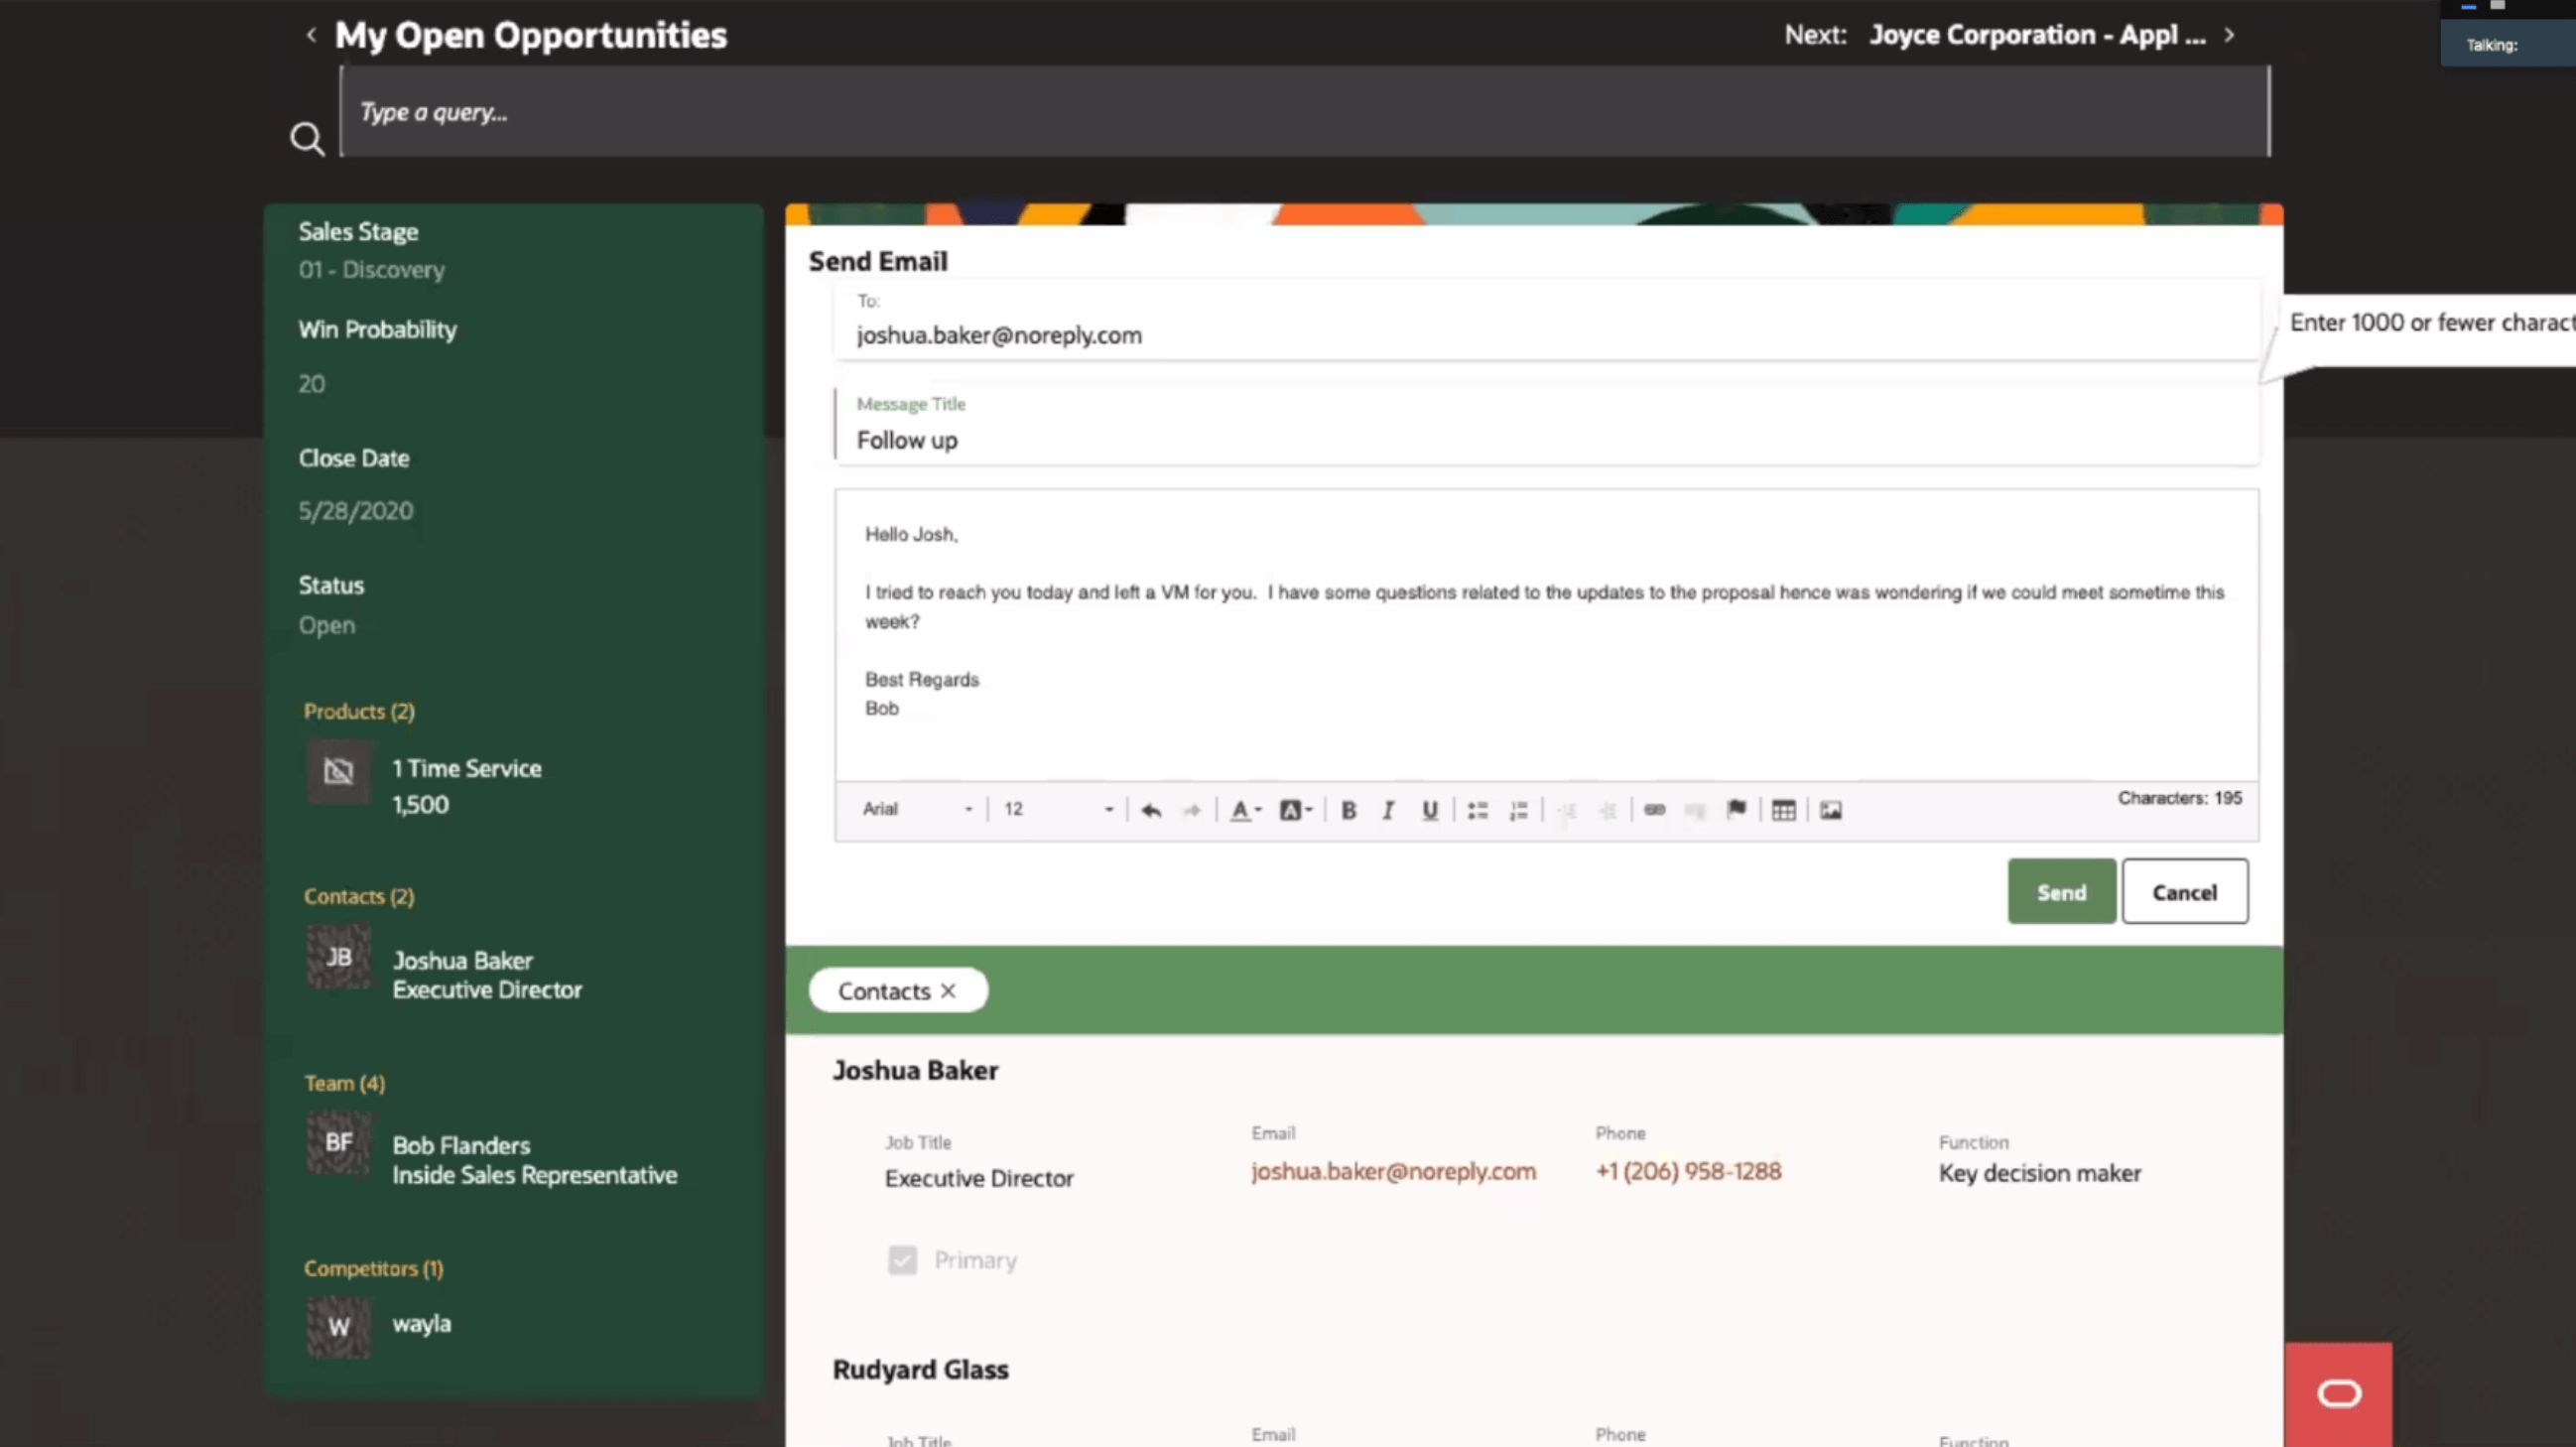Open the font color picker
The height and width of the screenshot is (1447, 2576).
point(1244,810)
